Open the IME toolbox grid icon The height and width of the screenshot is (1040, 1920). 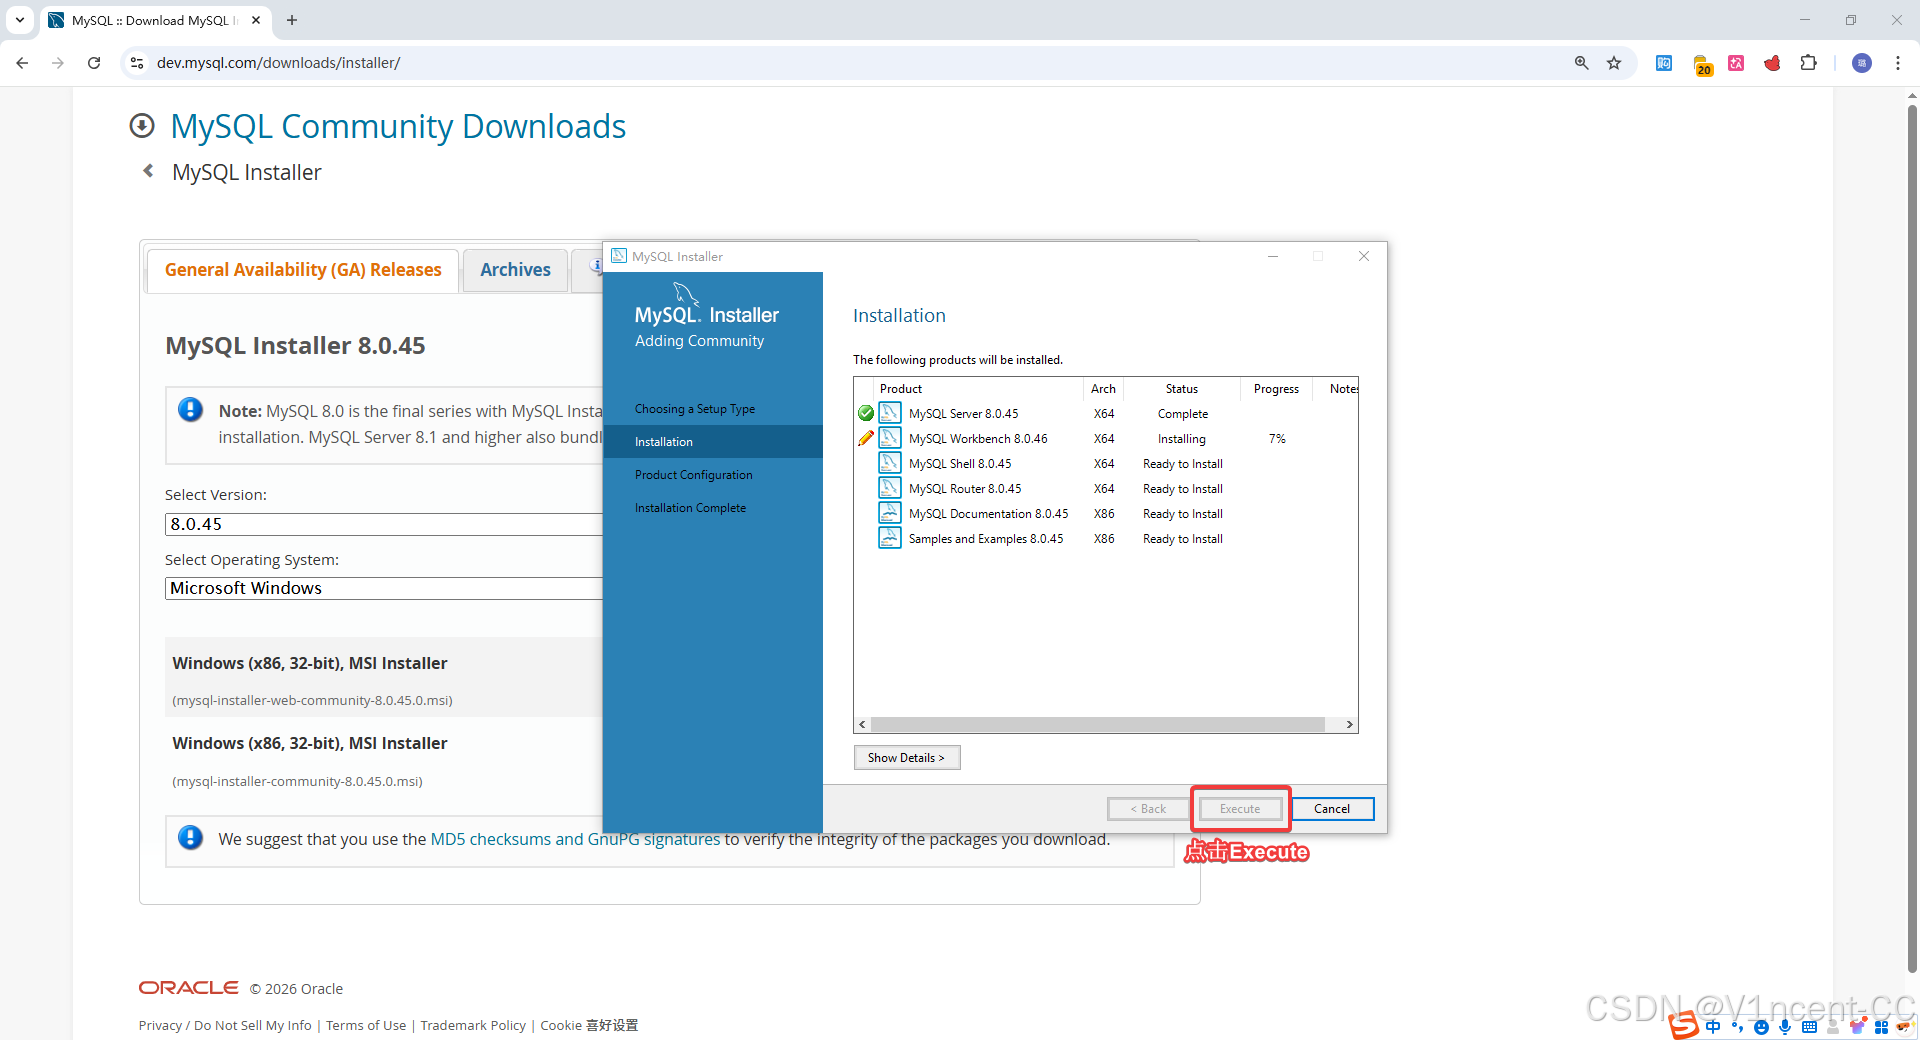click(x=1881, y=1027)
